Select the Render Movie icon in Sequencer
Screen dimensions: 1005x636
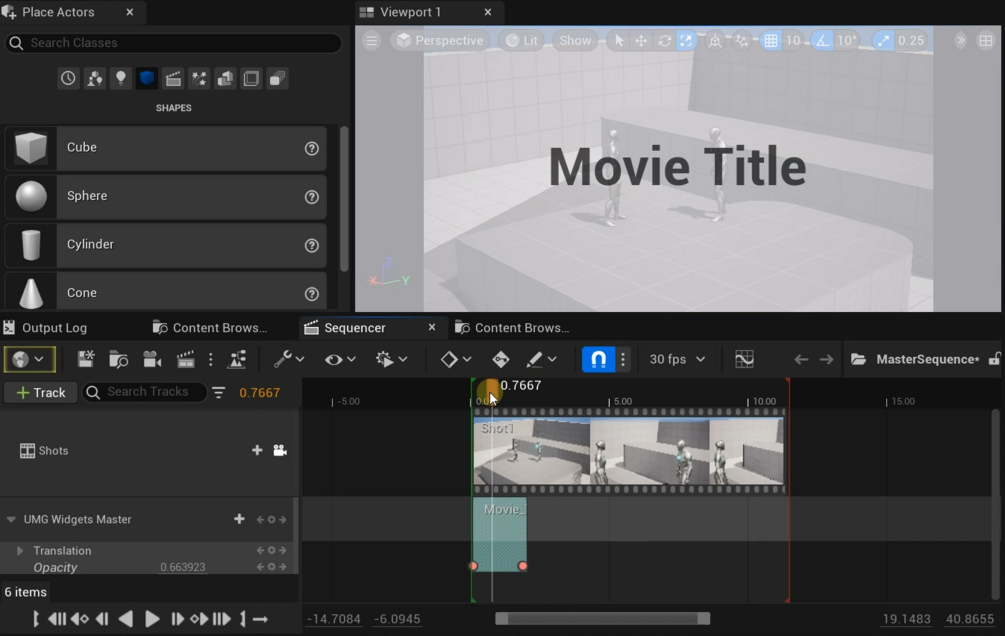[x=185, y=358]
